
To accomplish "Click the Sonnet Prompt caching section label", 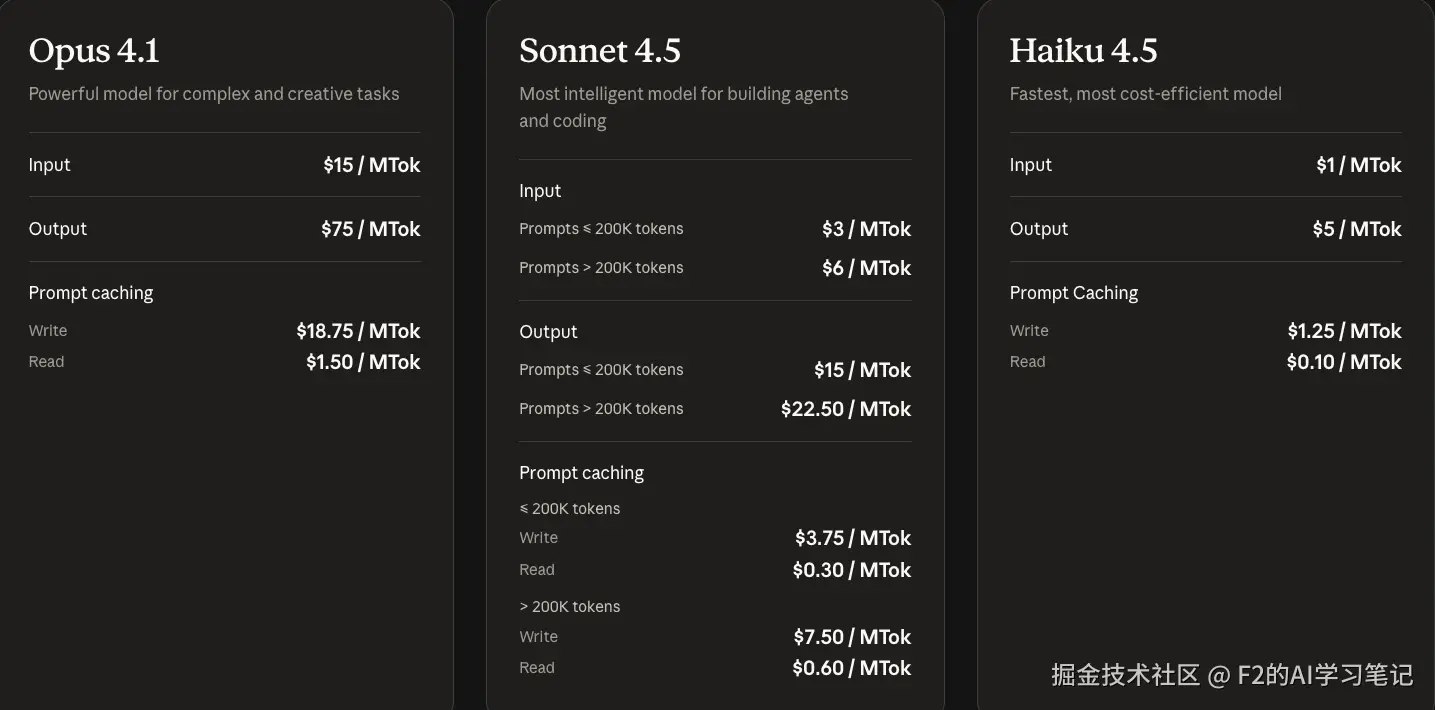I will 581,473.
